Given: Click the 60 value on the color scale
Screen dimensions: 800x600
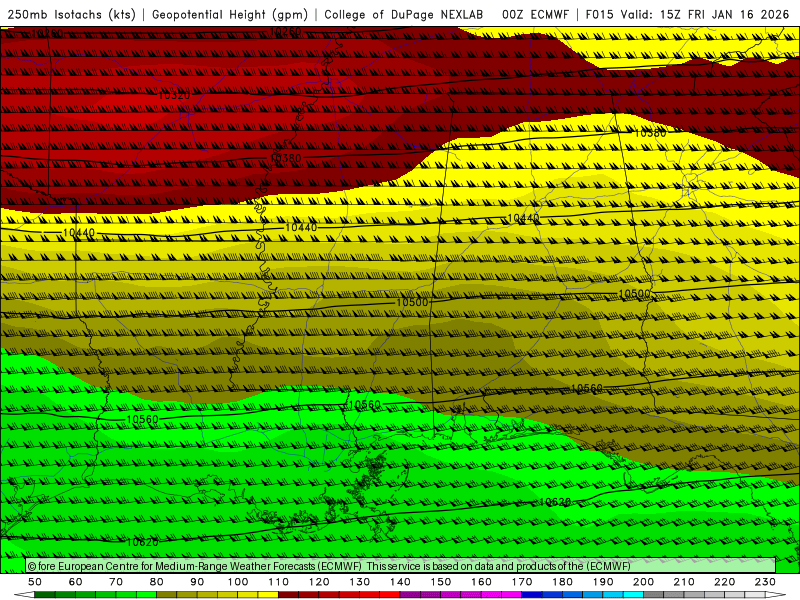Looking at the screenshot, I should pyautogui.click(x=76, y=582).
